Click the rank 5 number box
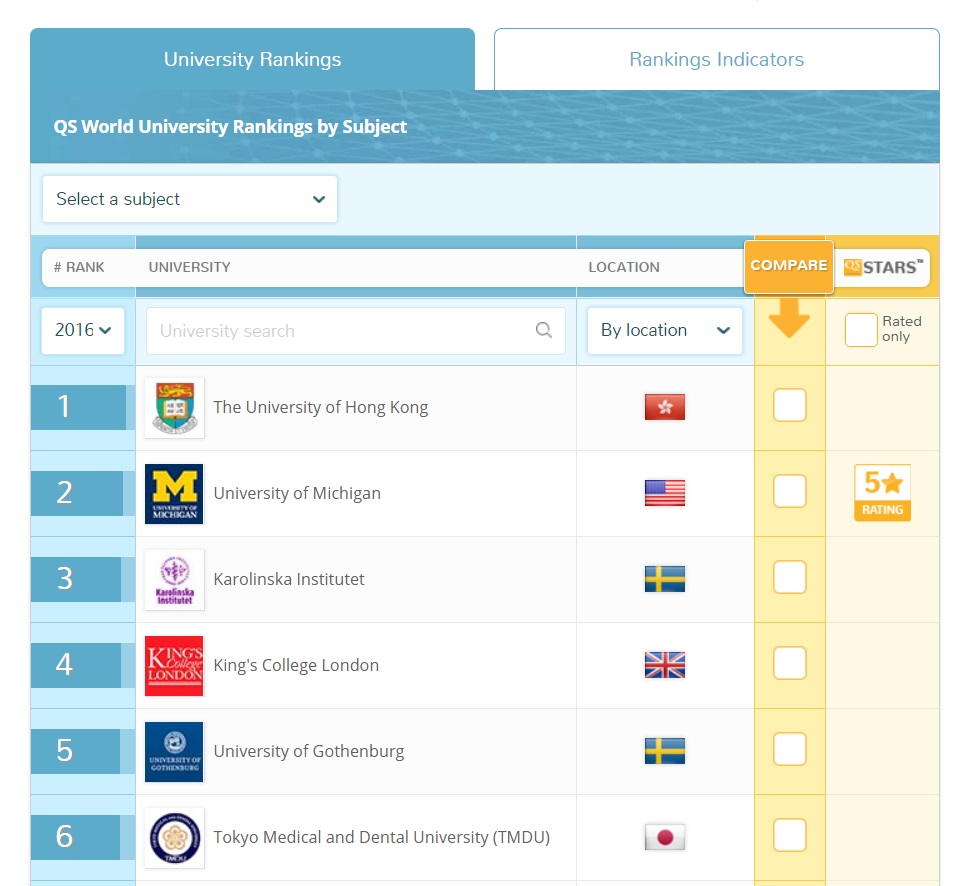Screen dimensions: 970x886 (75, 751)
